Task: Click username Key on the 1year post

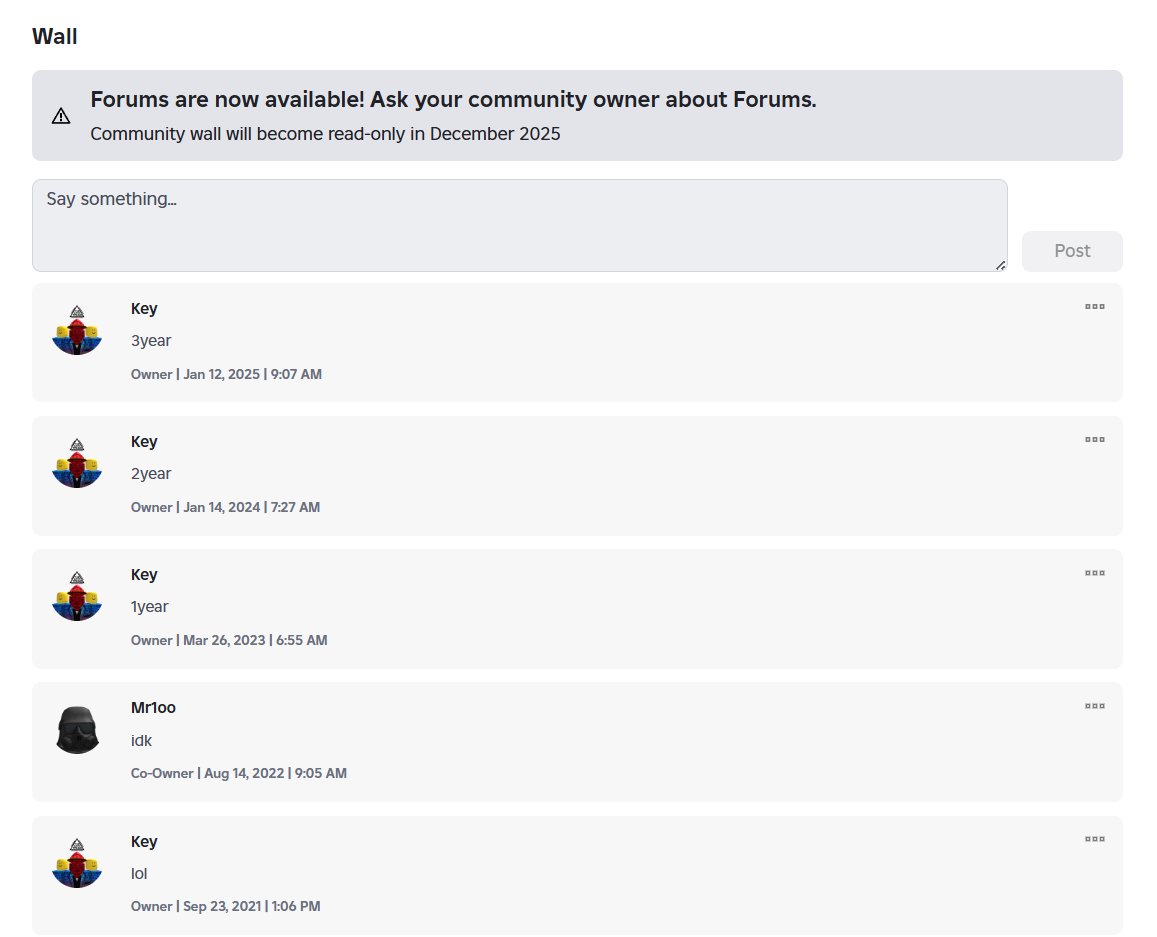Action: (x=144, y=574)
